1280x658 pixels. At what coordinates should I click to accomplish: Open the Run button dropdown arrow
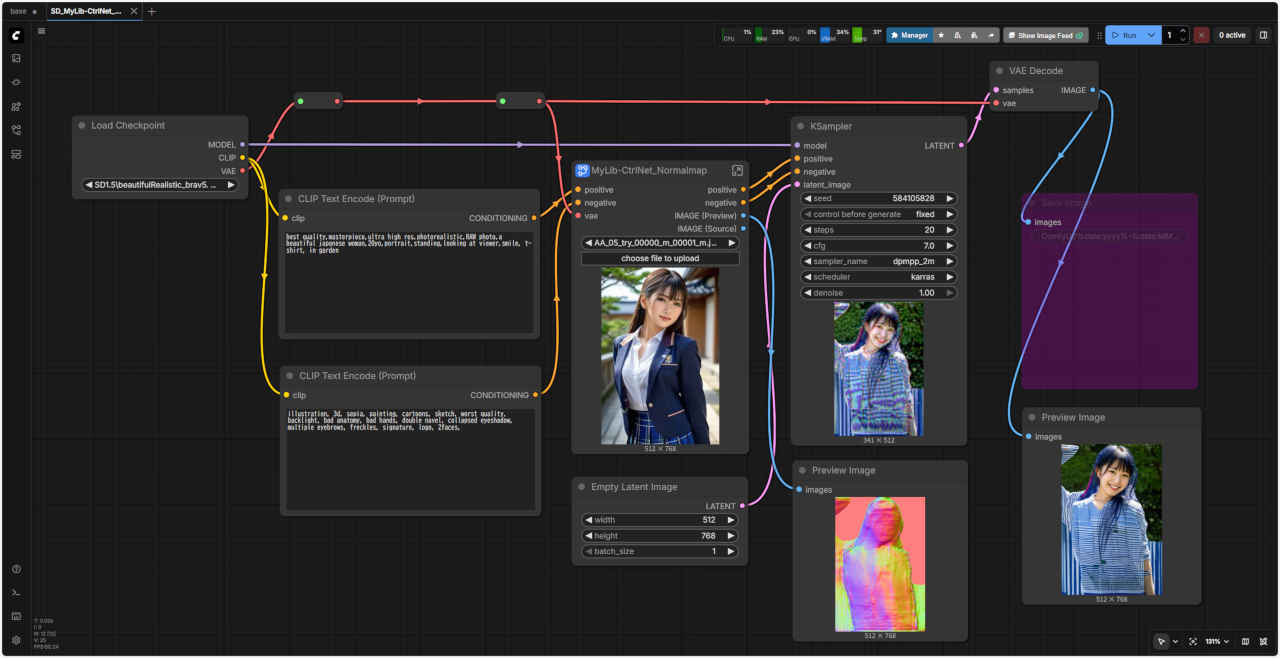coord(1152,35)
